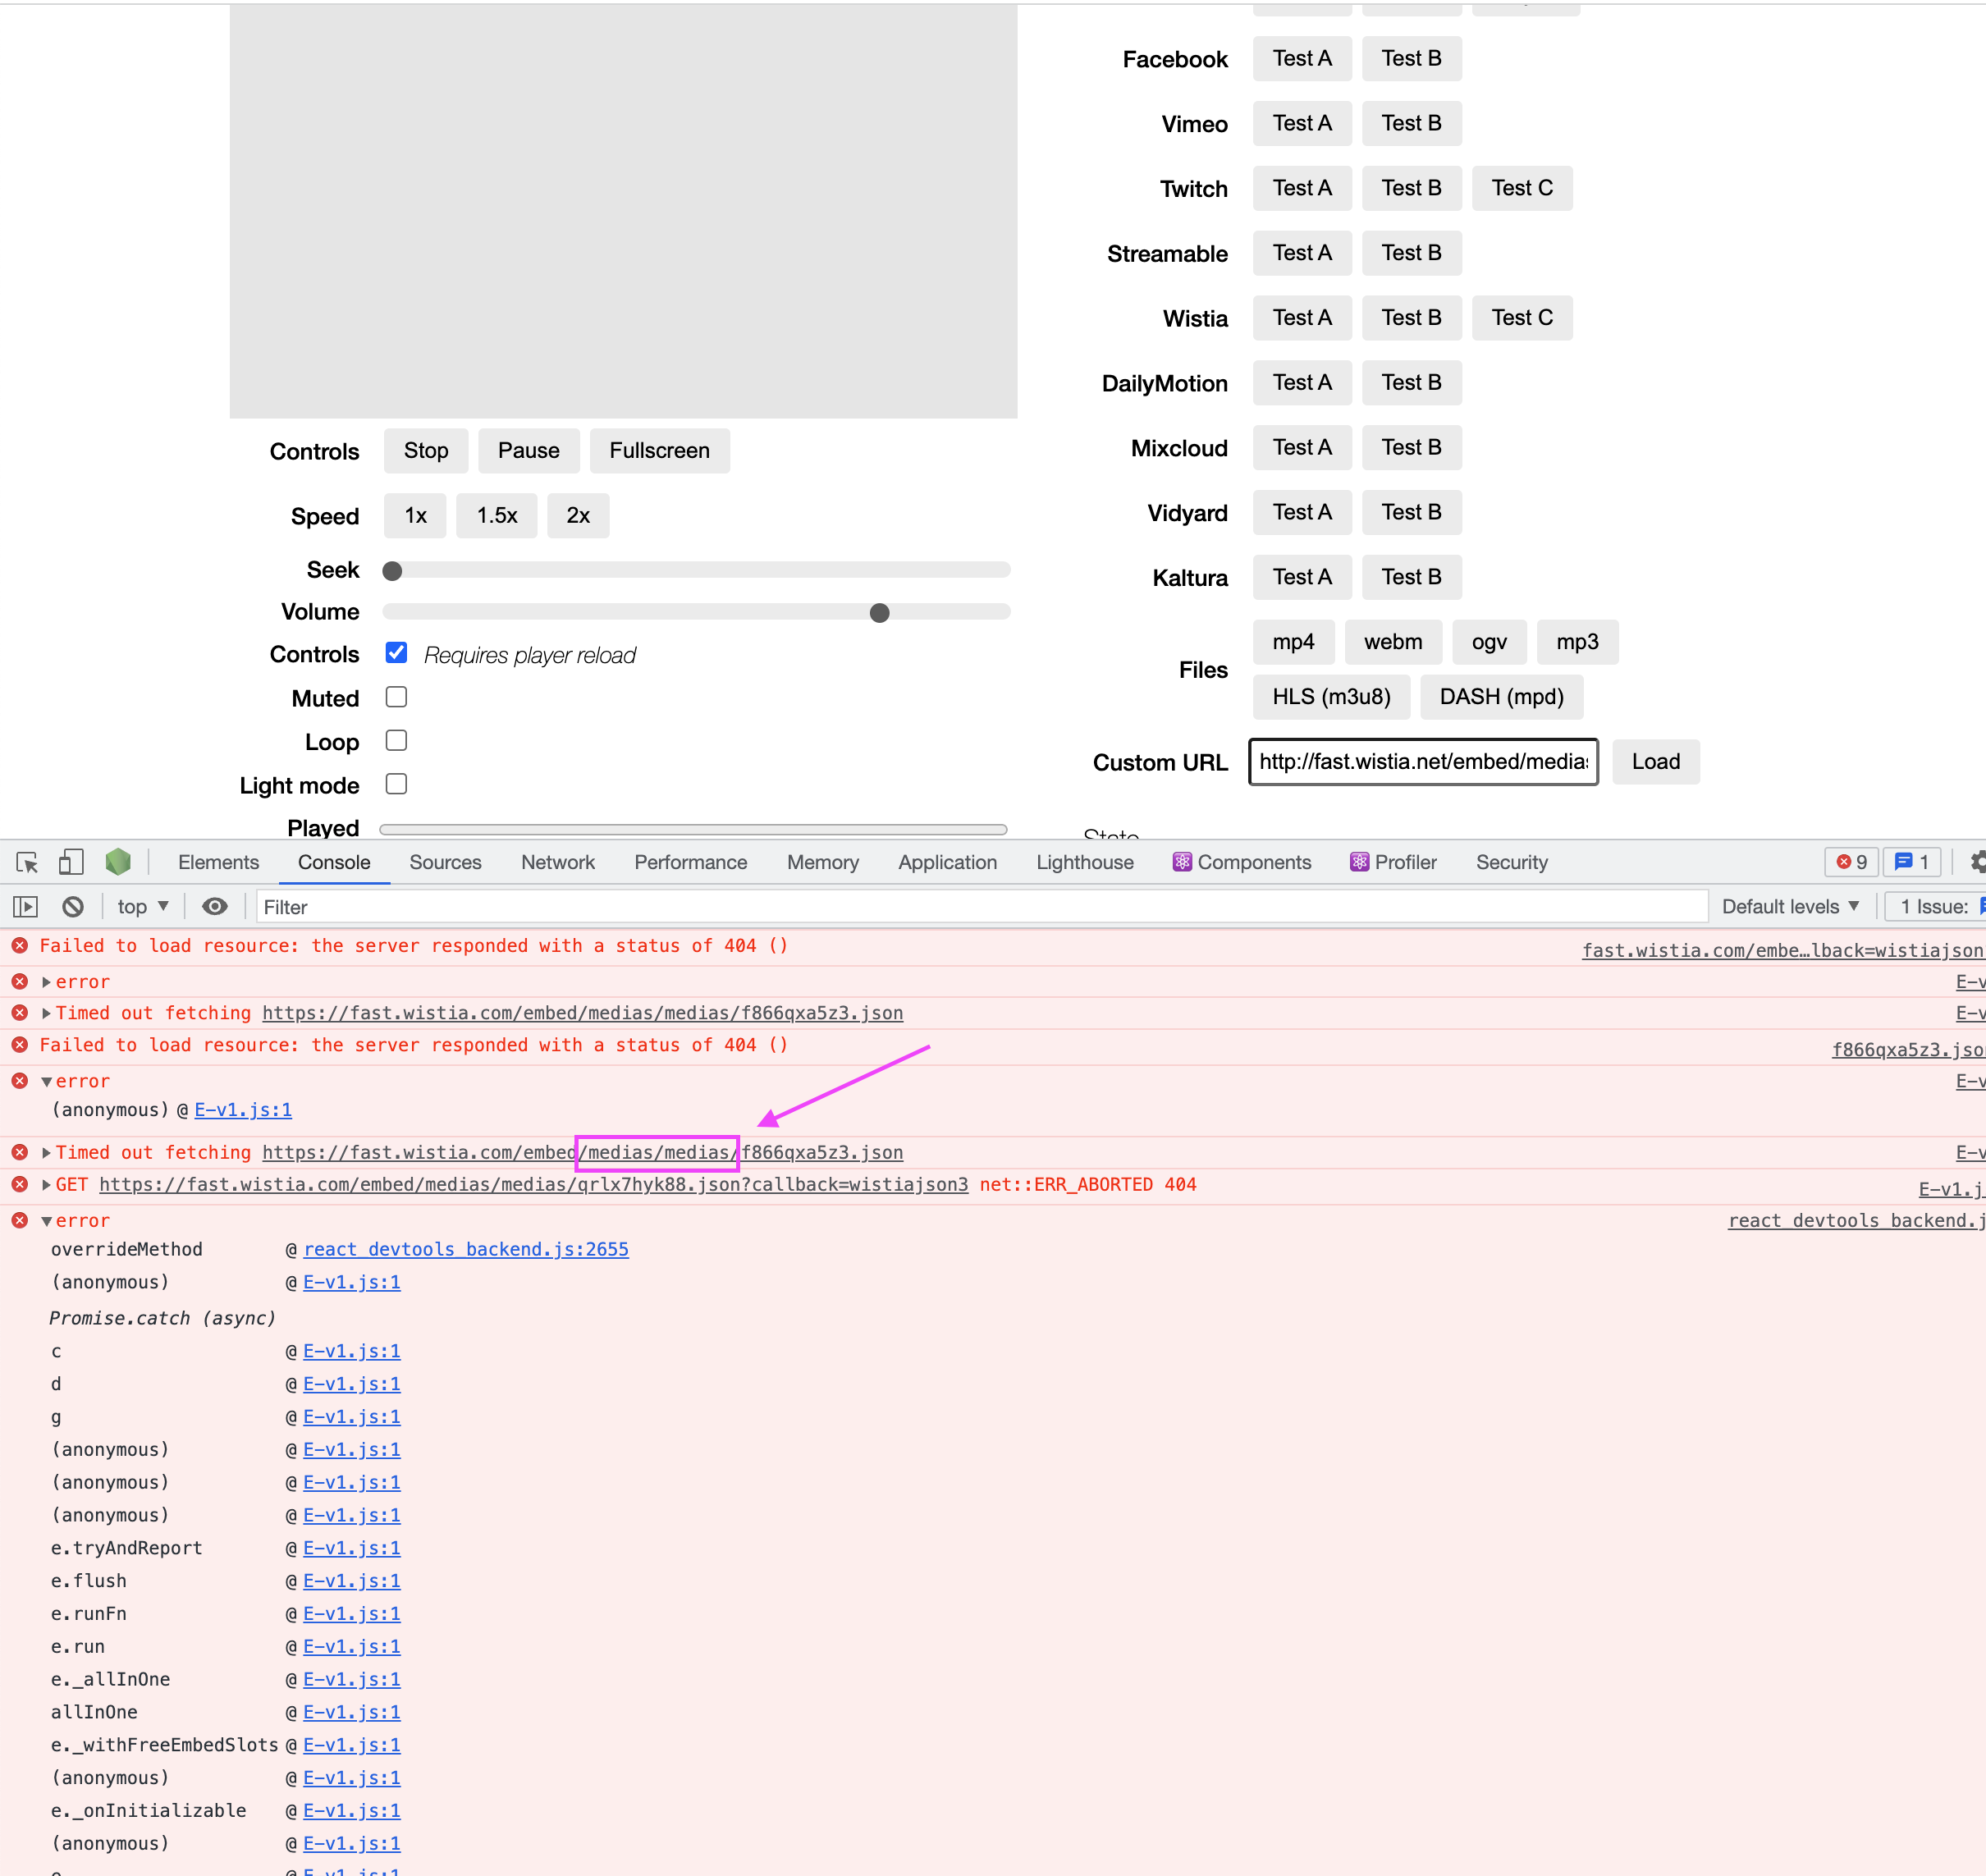This screenshot has width=1986, height=1876.
Task: Click the eye icon to create live expression
Action: point(215,906)
